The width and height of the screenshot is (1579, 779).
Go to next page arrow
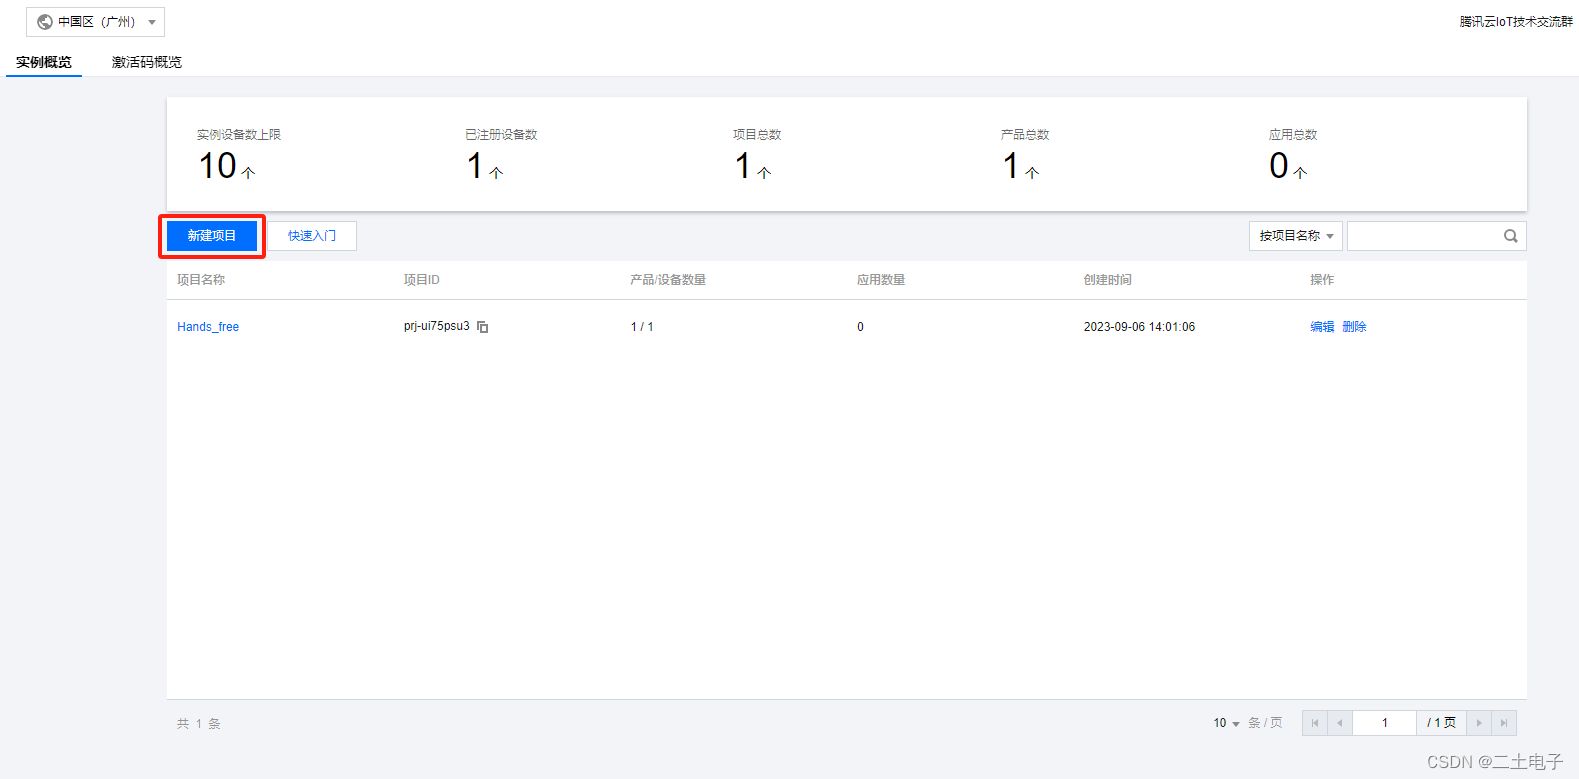coord(1479,723)
